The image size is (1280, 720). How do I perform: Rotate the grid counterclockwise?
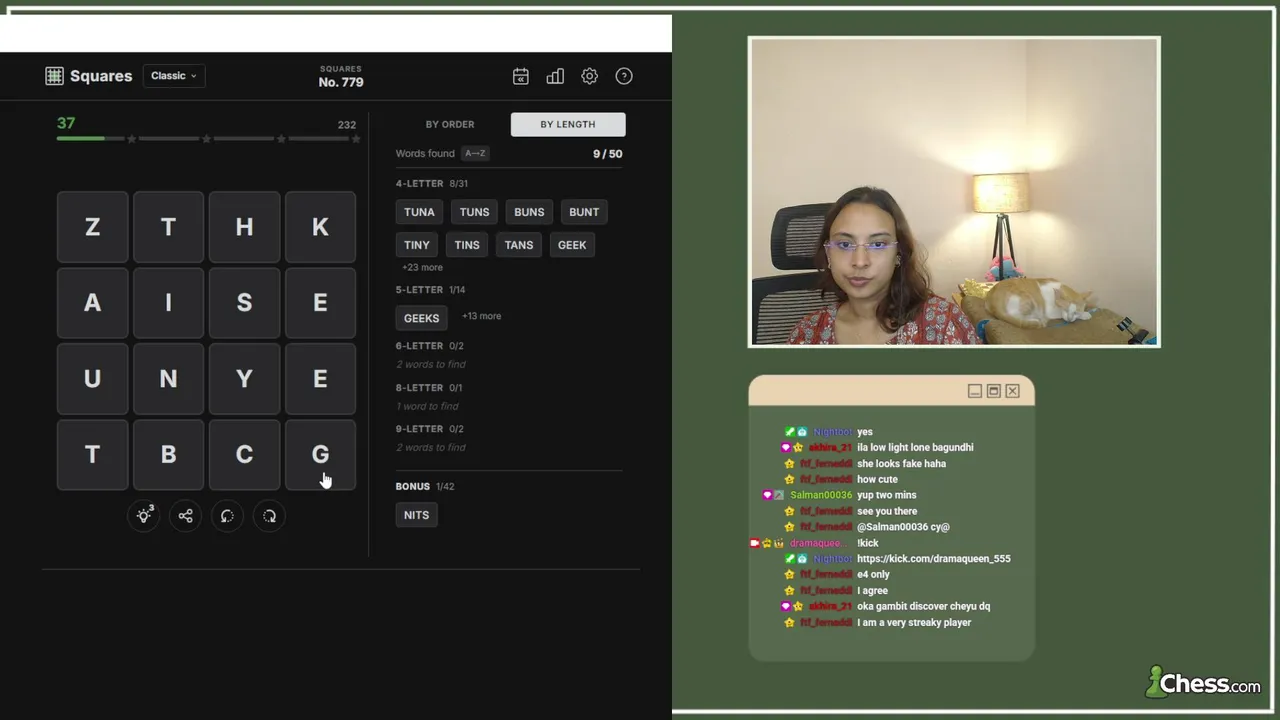pos(227,516)
